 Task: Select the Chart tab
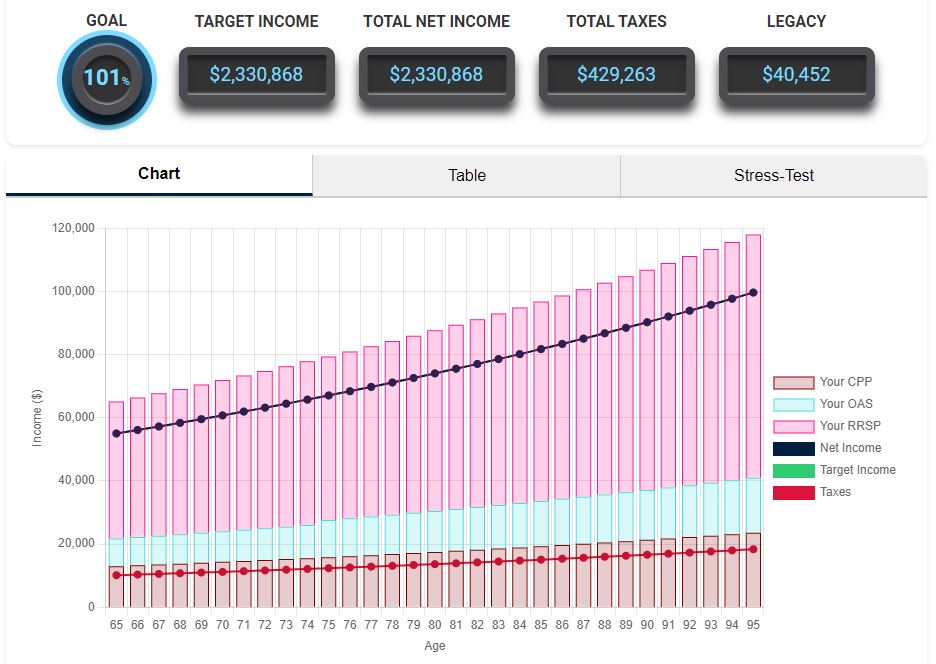pyautogui.click(x=159, y=174)
